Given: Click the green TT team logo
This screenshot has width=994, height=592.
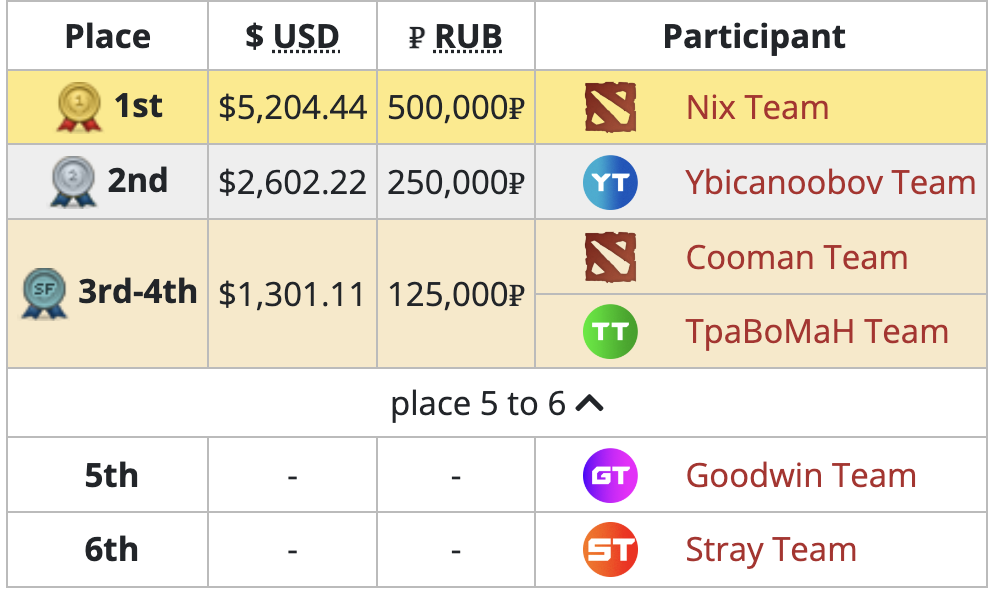Looking at the screenshot, I should 610,331.
